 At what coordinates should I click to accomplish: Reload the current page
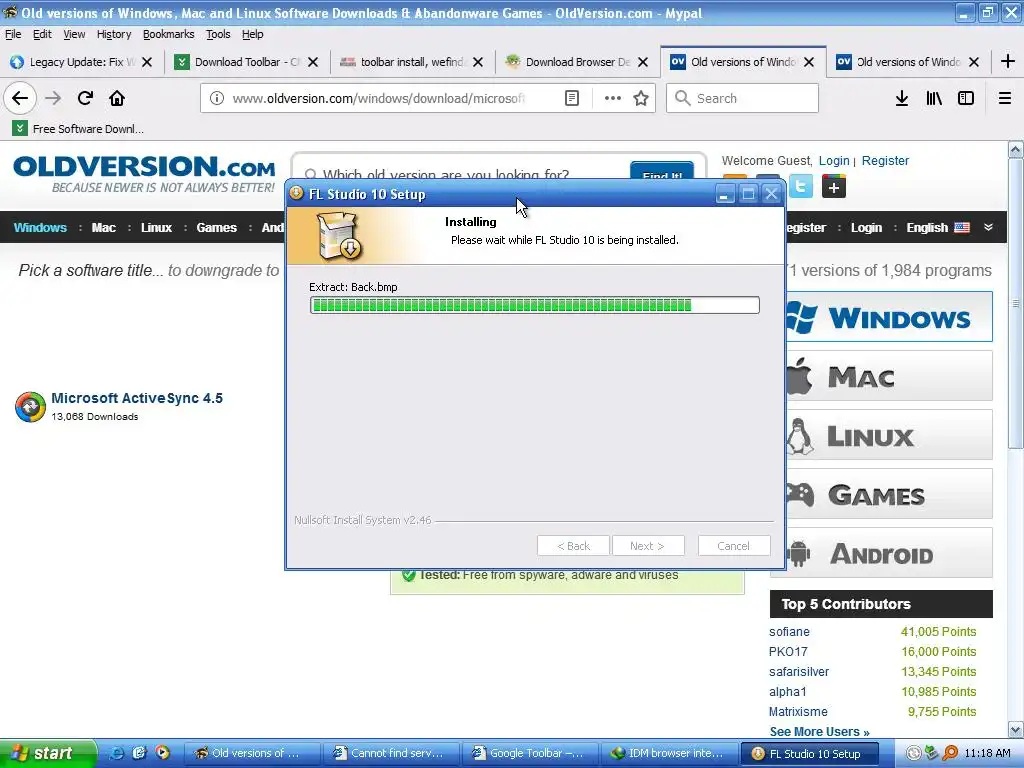click(x=85, y=98)
